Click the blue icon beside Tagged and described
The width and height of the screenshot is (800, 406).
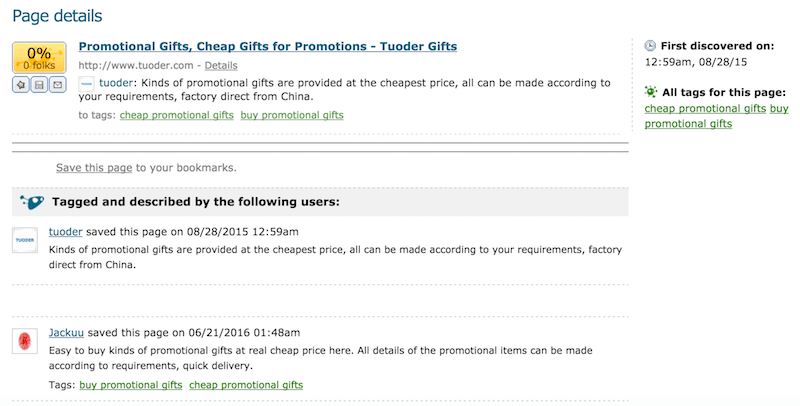point(32,202)
